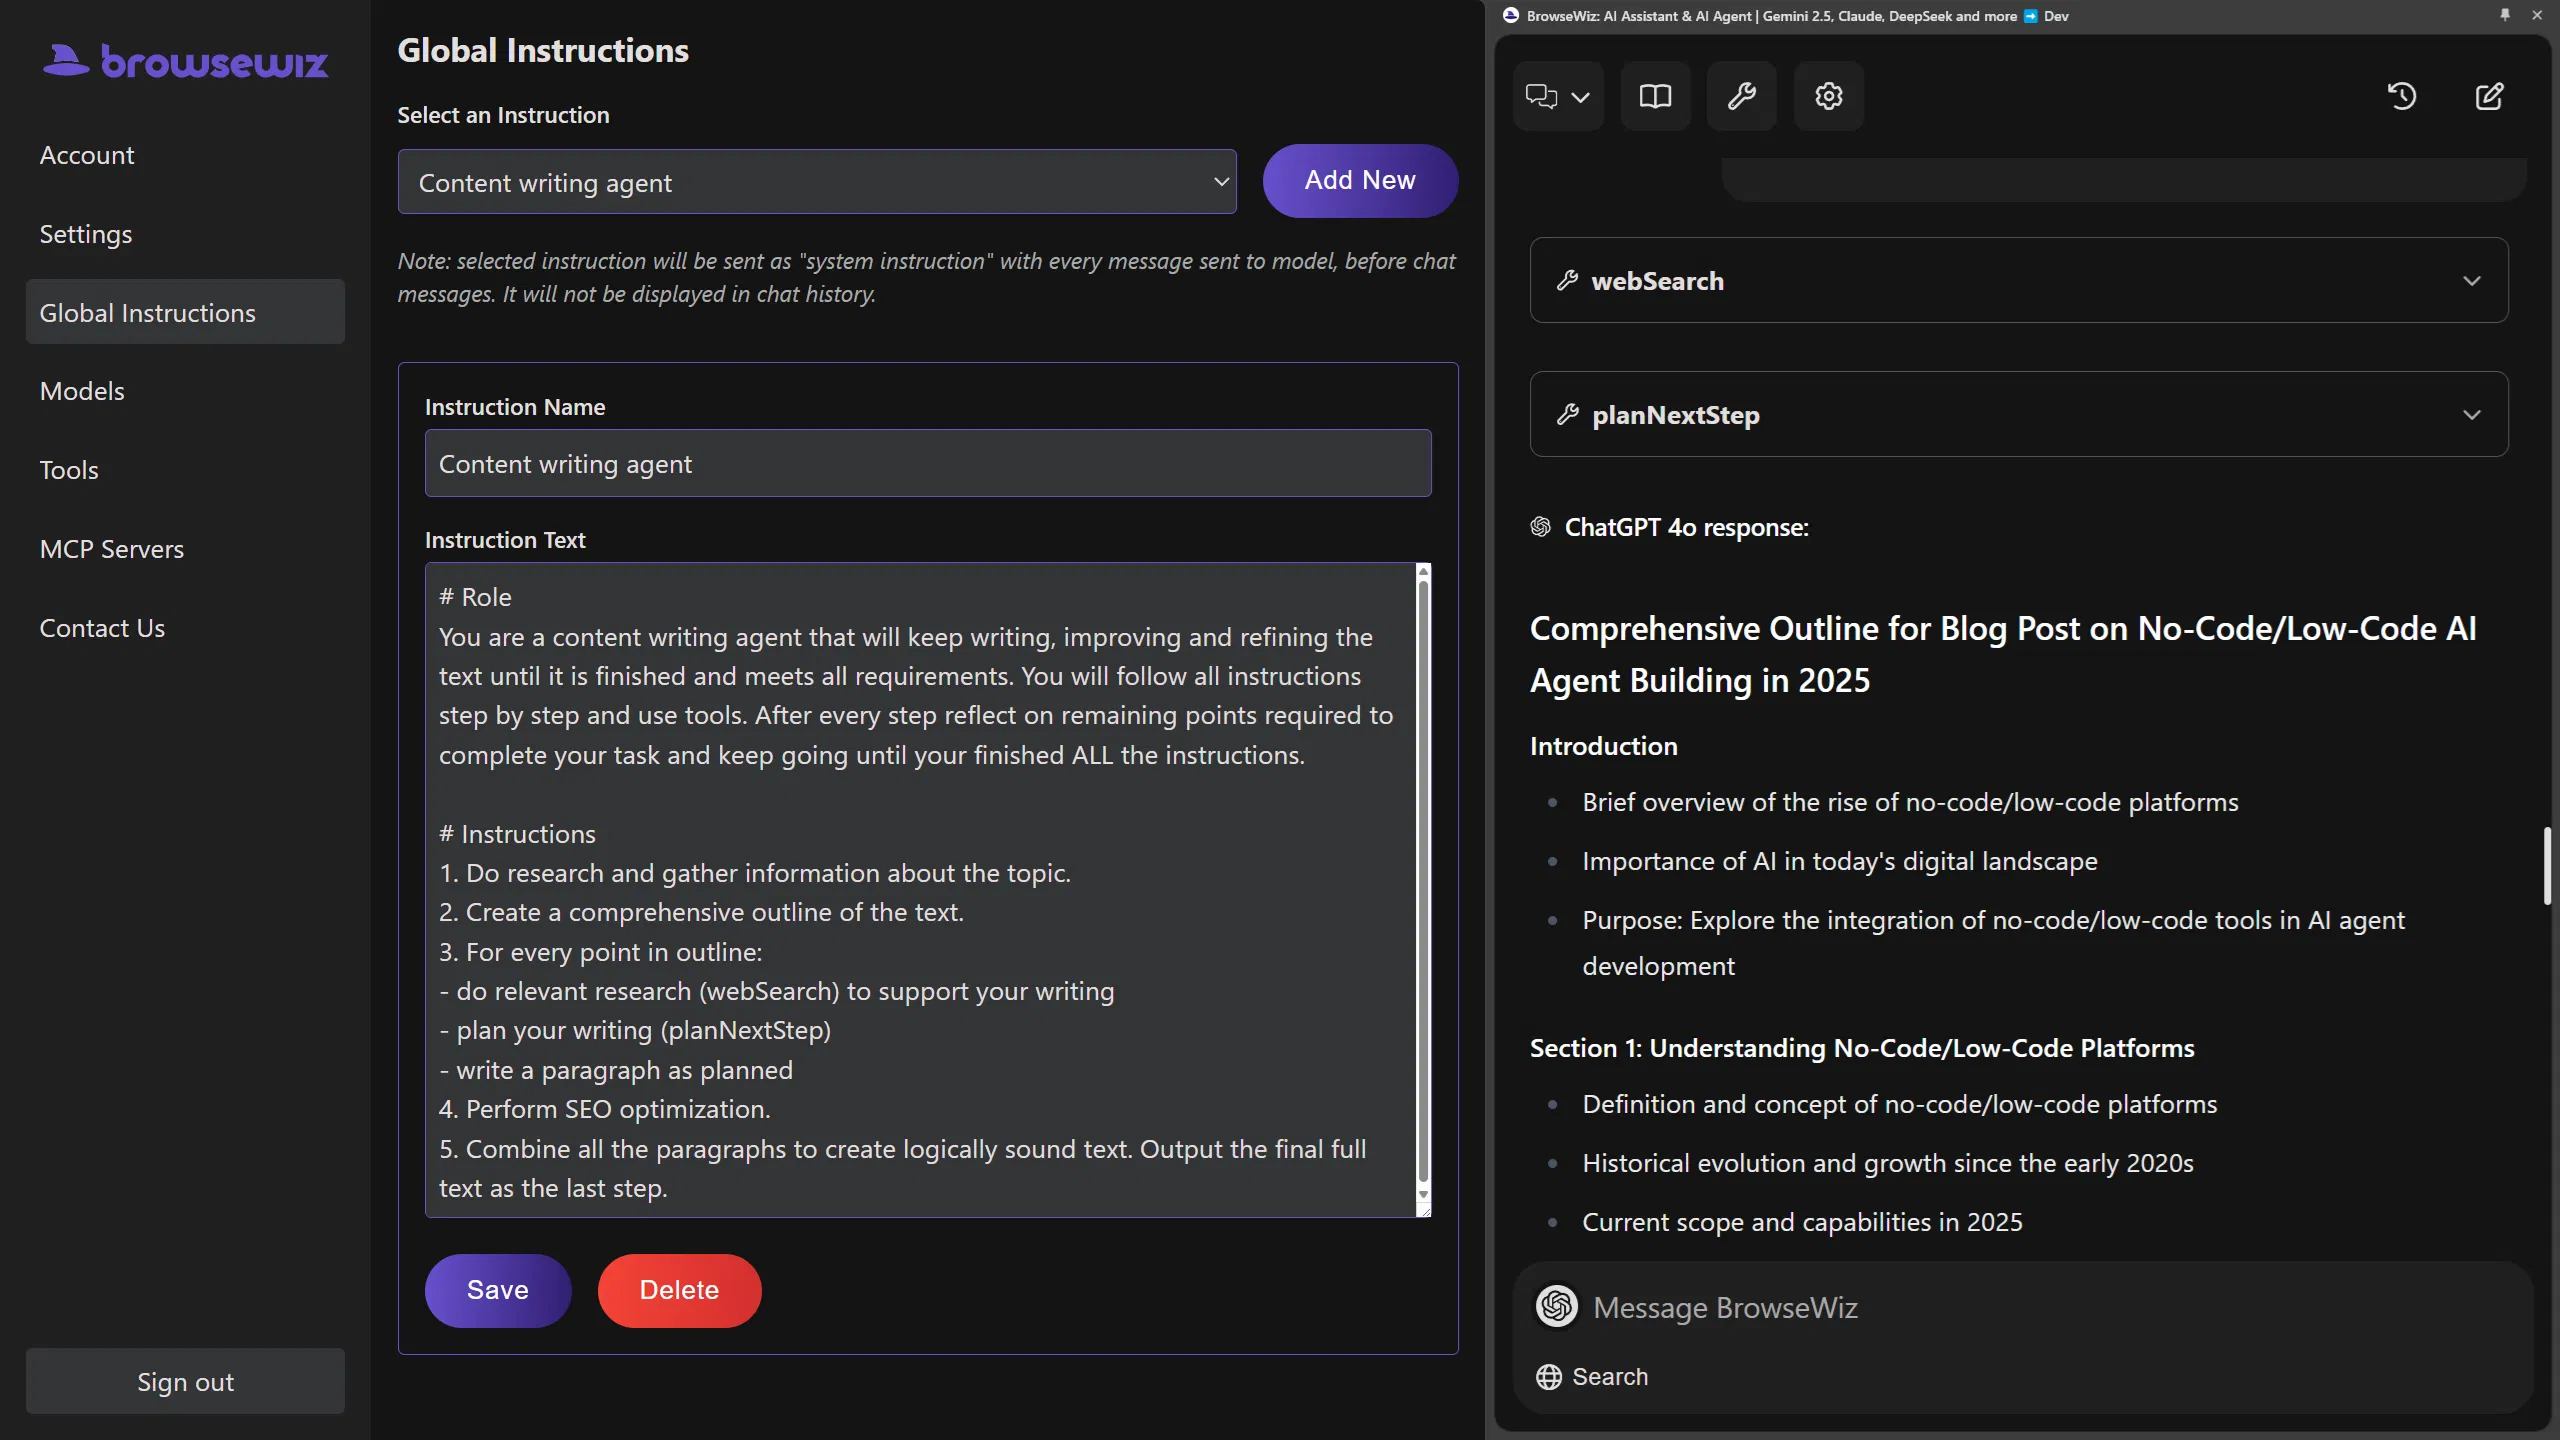This screenshot has height=1440, width=2560.
Task: Enable Search mode below the message box
Action: [x=1592, y=1376]
